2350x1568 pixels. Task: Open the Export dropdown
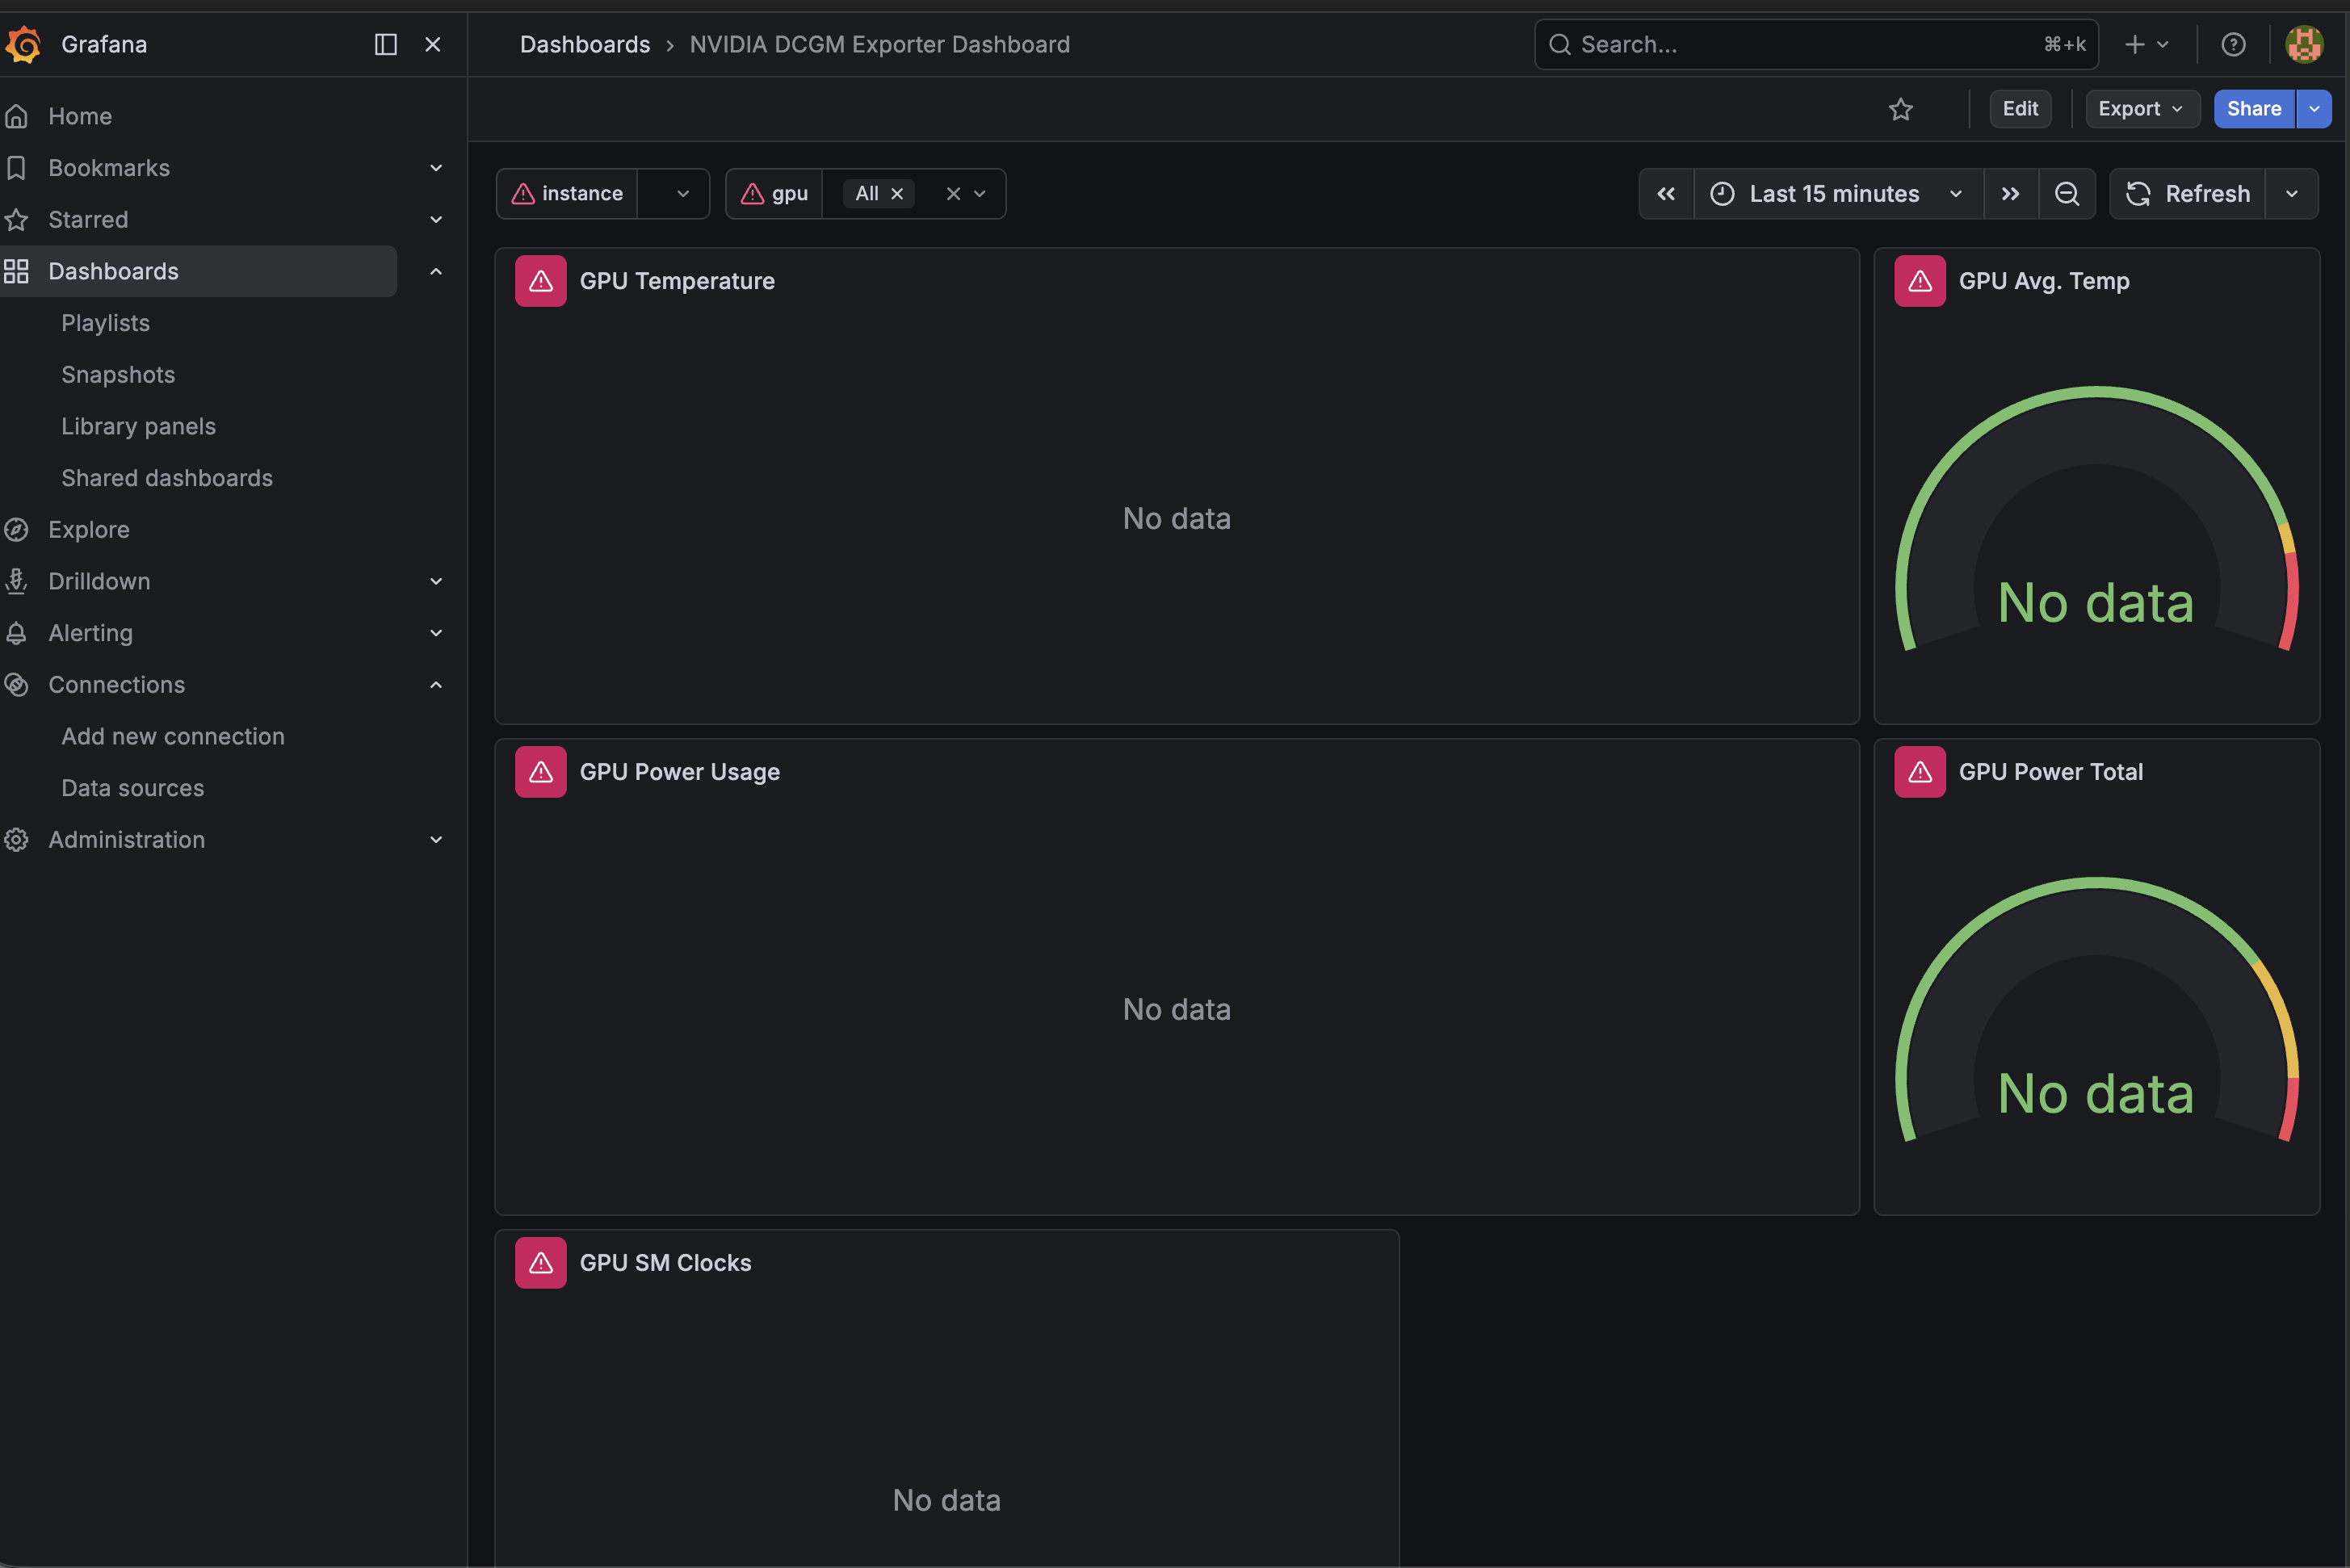2142,109
